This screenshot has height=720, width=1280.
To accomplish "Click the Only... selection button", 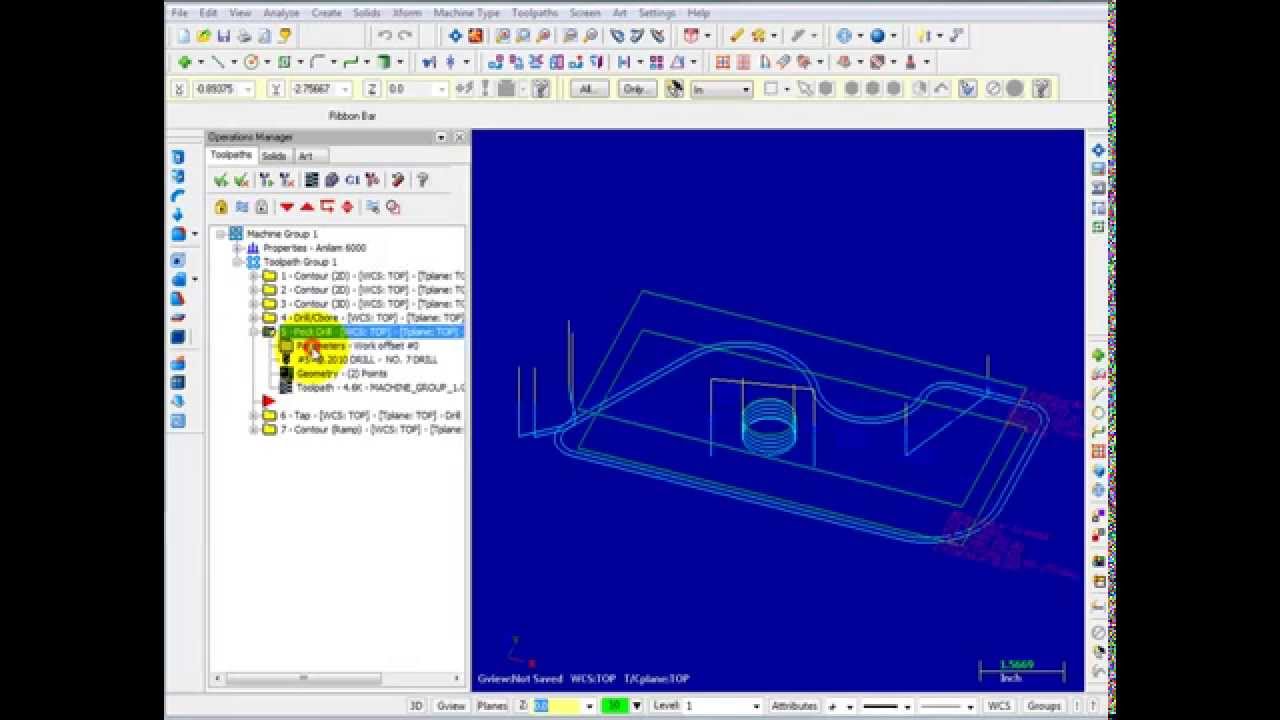I will [635, 89].
